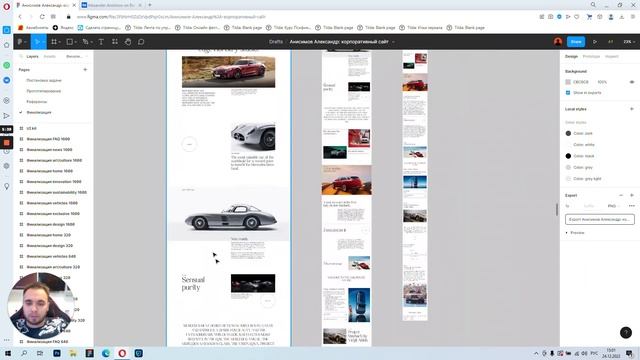Select the vehicles 1600 frame layer
640x360 pixels.
pos(52,203)
